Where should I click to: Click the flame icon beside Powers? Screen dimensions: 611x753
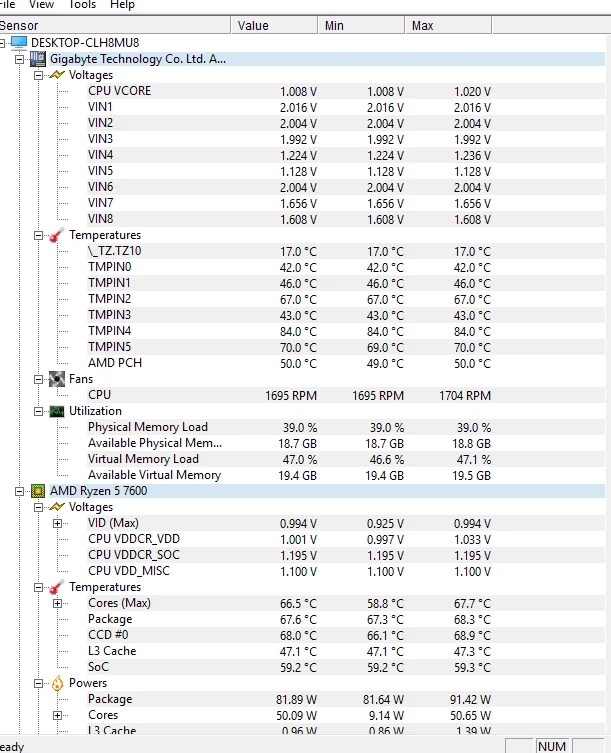(x=56, y=683)
